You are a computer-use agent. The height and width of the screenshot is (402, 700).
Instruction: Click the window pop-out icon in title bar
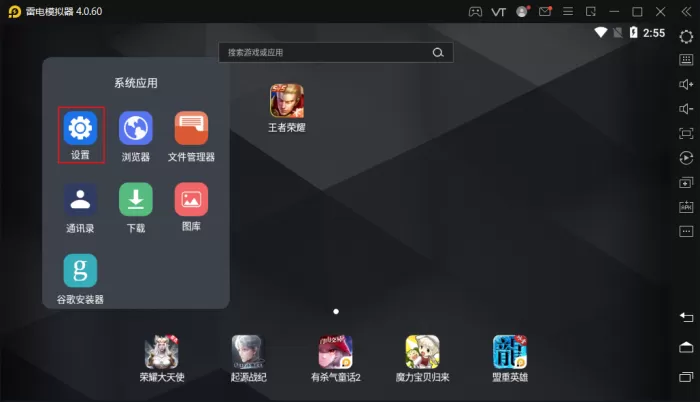point(591,12)
